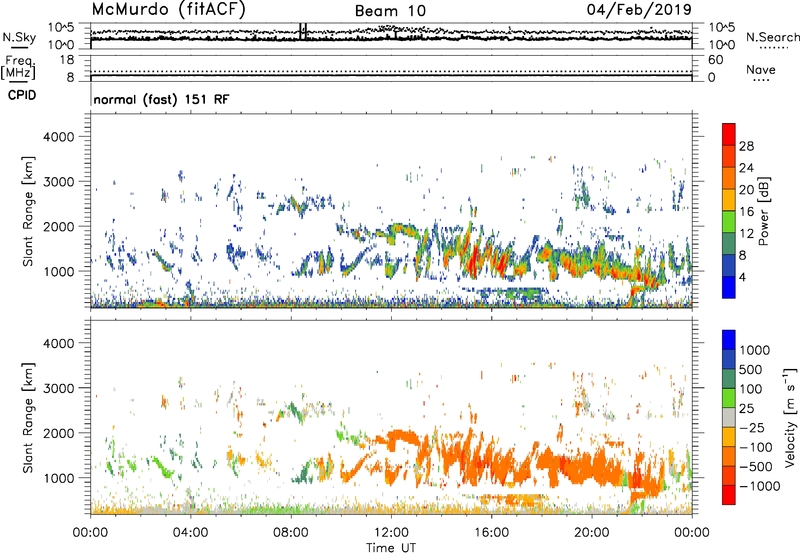Click the "28" Power colorbar label

746,146
